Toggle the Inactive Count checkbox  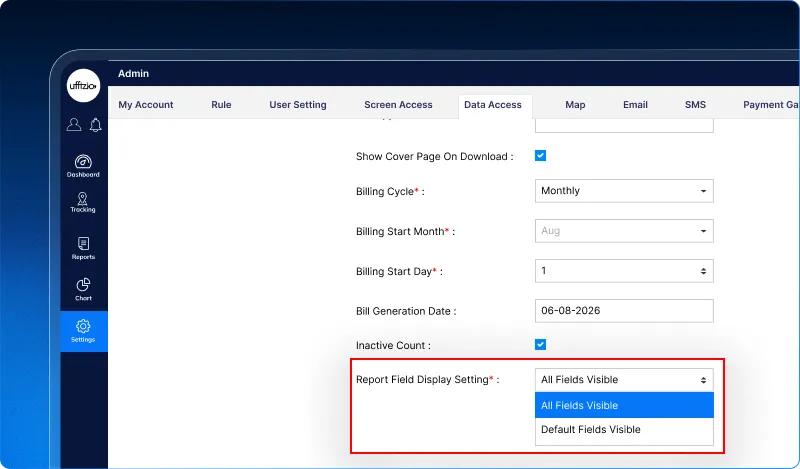(540, 344)
